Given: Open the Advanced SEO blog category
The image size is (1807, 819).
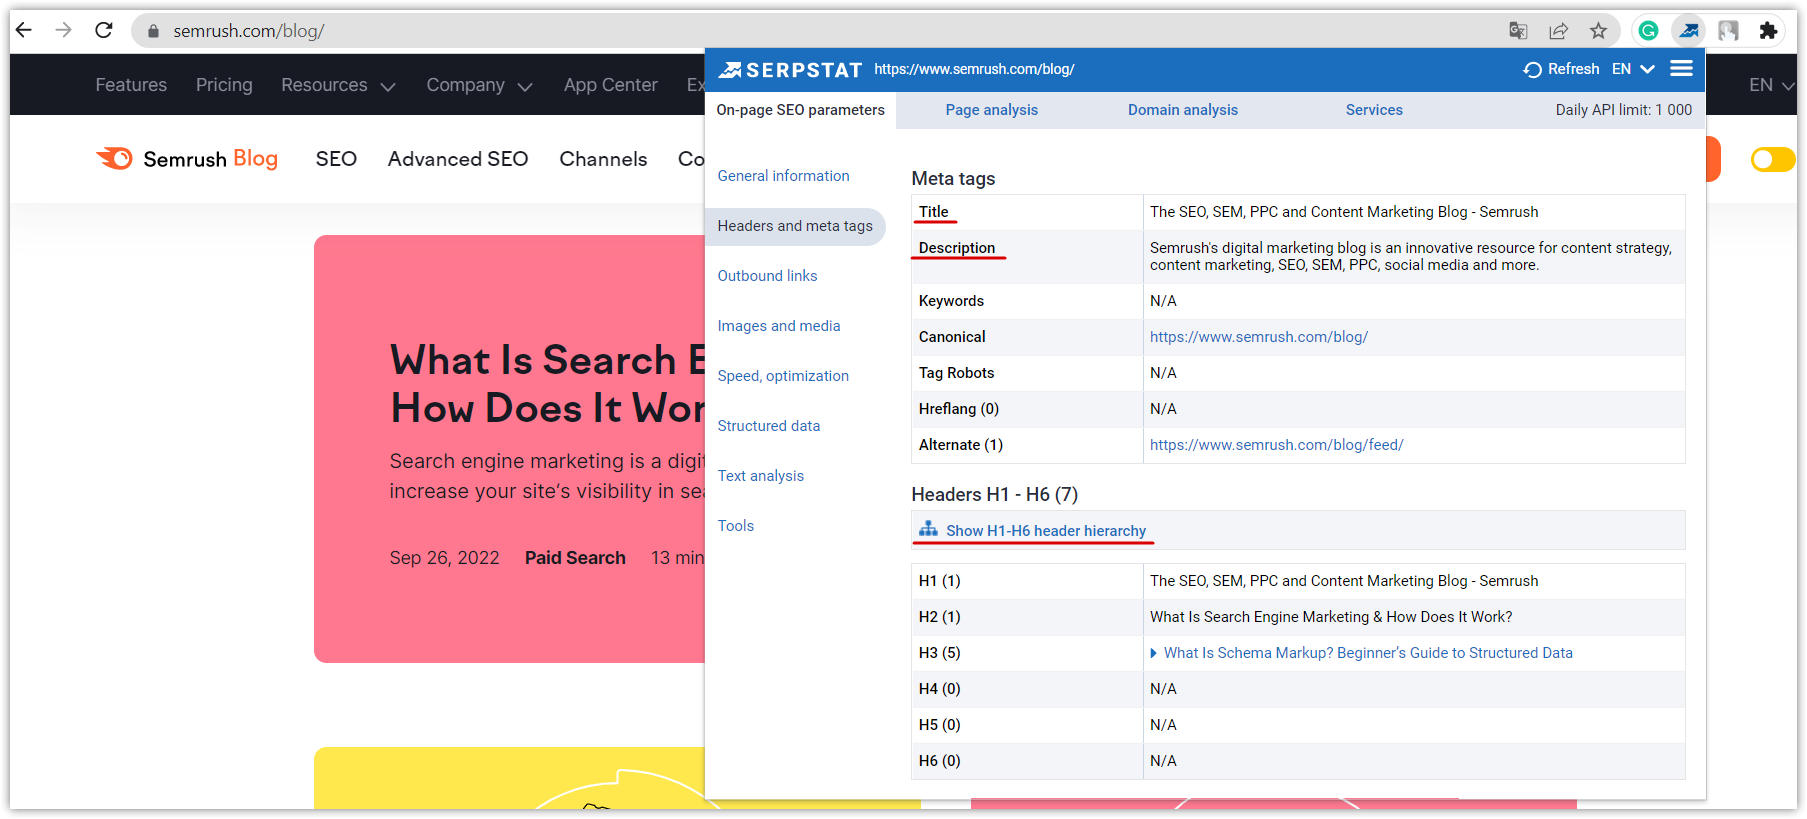Looking at the screenshot, I should point(458,159).
